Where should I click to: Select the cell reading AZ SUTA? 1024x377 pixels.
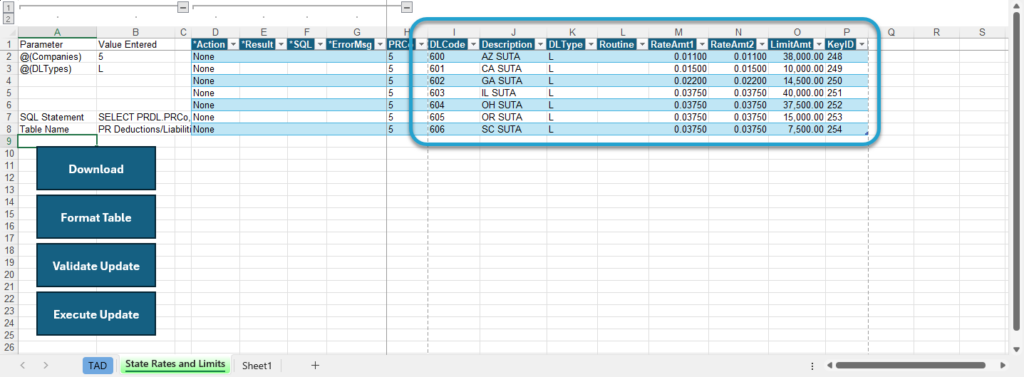tap(513, 57)
